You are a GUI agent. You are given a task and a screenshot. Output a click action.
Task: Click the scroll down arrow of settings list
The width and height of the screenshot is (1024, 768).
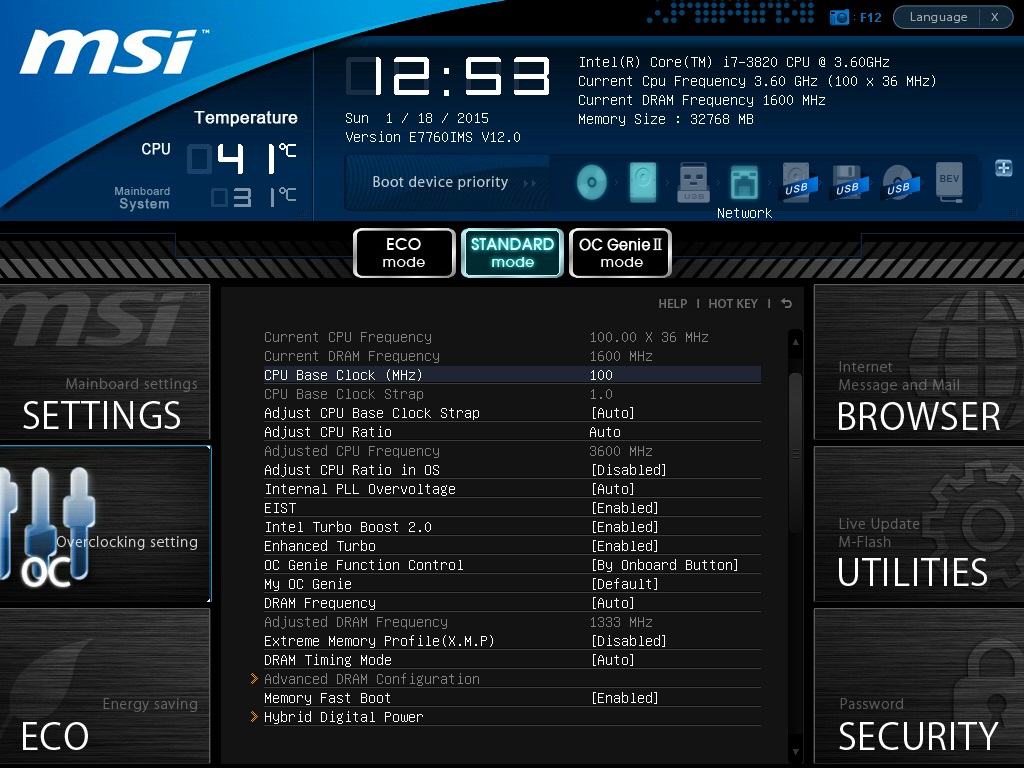click(795, 752)
